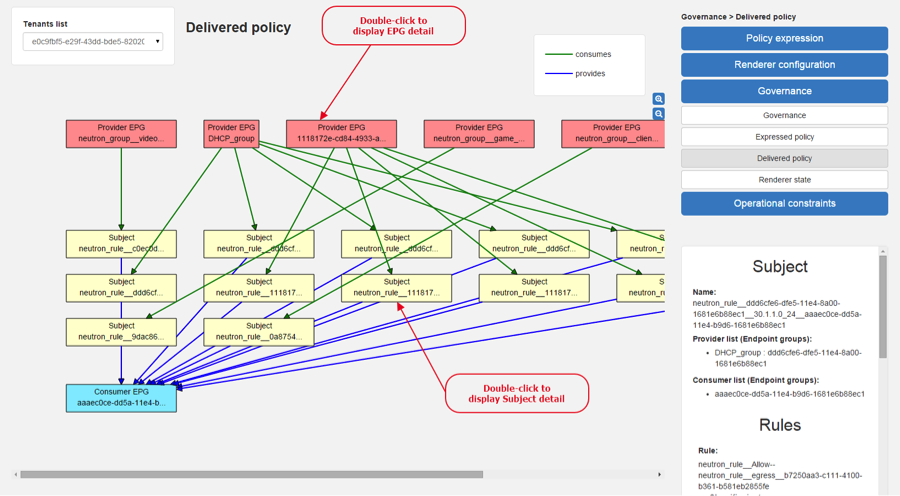Select Subject neutron_rule__c0ec0d node
This screenshot has width=900, height=496.
(x=121, y=244)
